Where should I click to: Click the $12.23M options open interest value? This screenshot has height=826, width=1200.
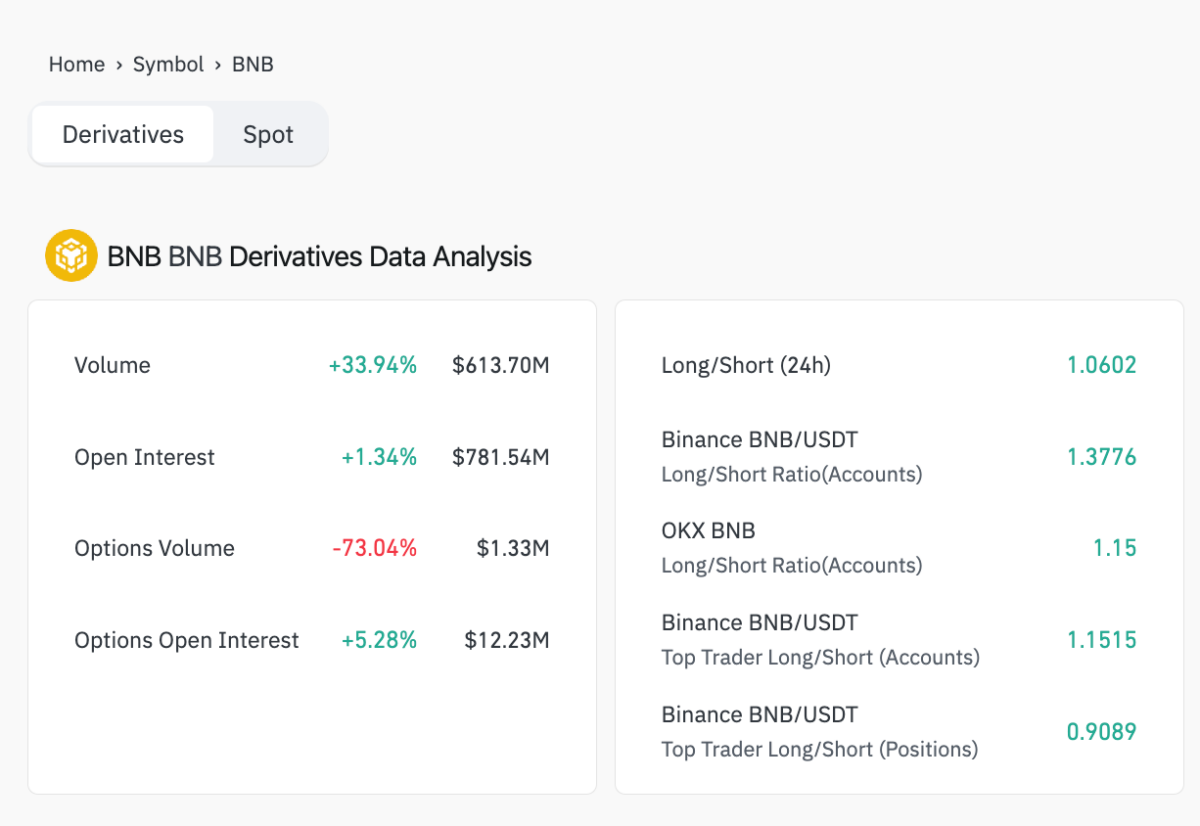pyautogui.click(x=507, y=640)
